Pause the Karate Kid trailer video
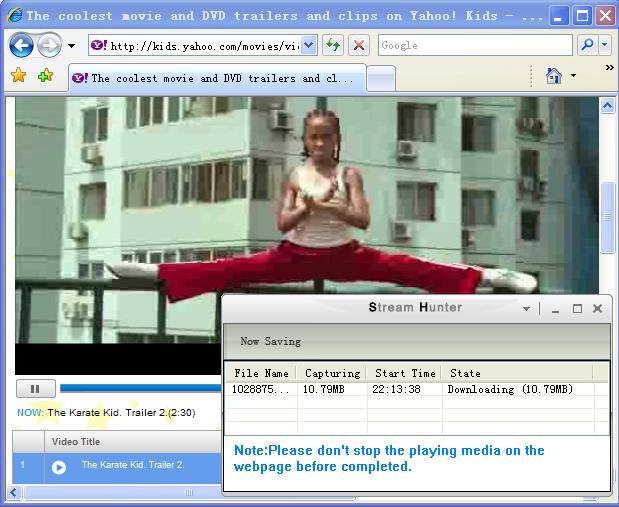Image resolution: width=619 pixels, height=507 pixels. point(36,389)
